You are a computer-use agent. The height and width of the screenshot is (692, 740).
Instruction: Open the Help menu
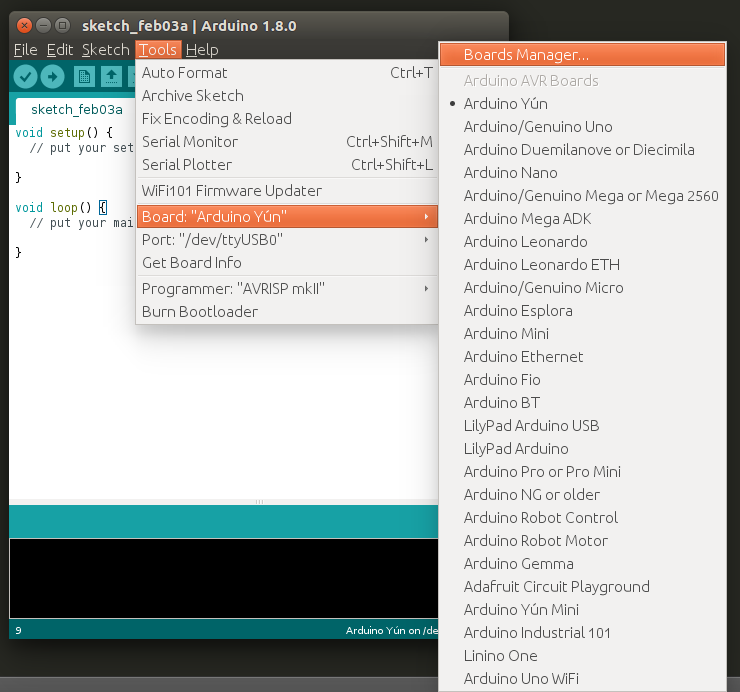(x=202, y=50)
